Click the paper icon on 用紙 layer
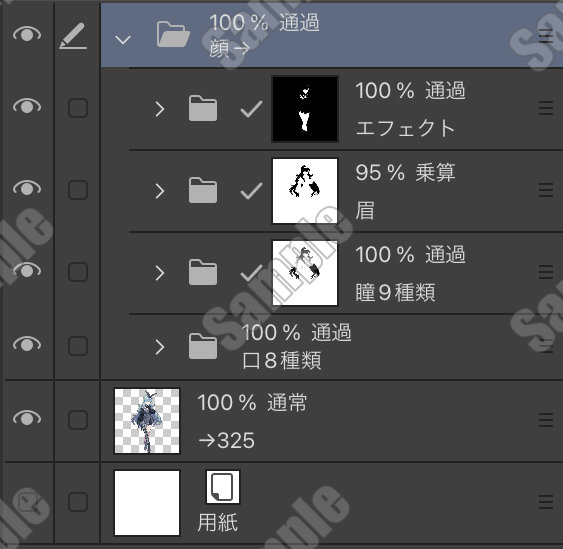Viewport: 563px width, 549px height. click(223, 487)
